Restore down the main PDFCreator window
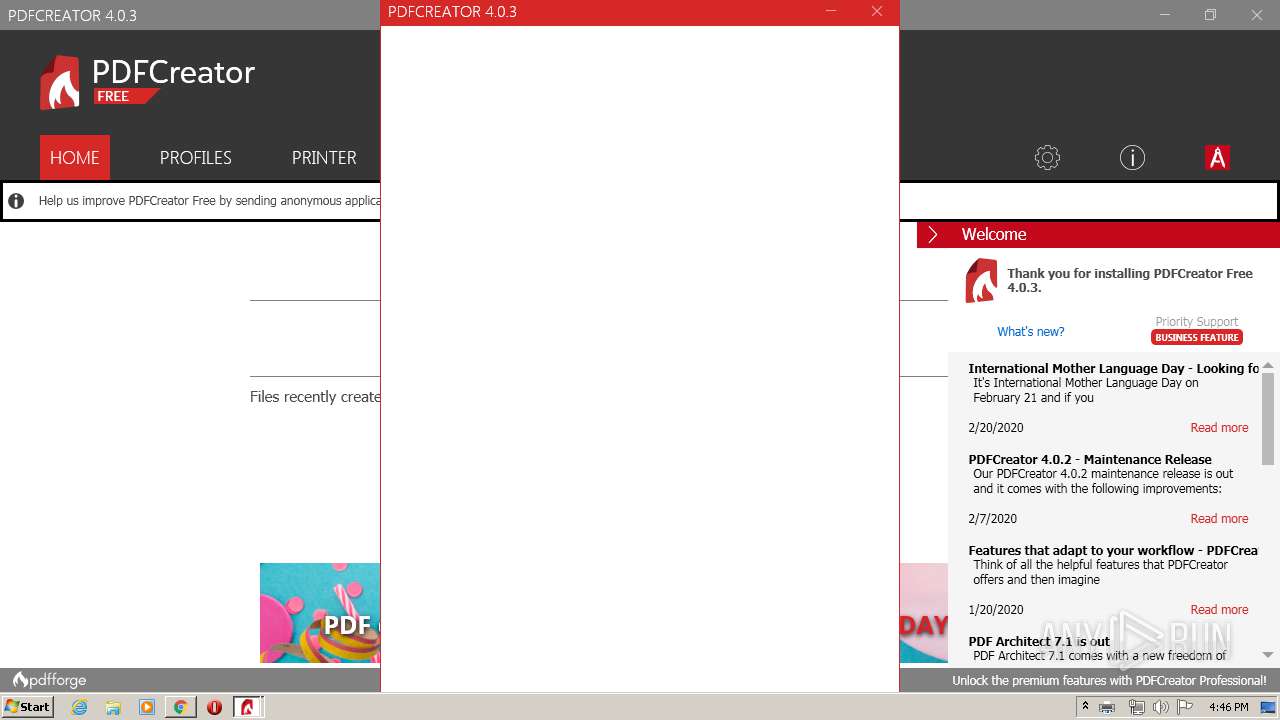 [1210, 15]
